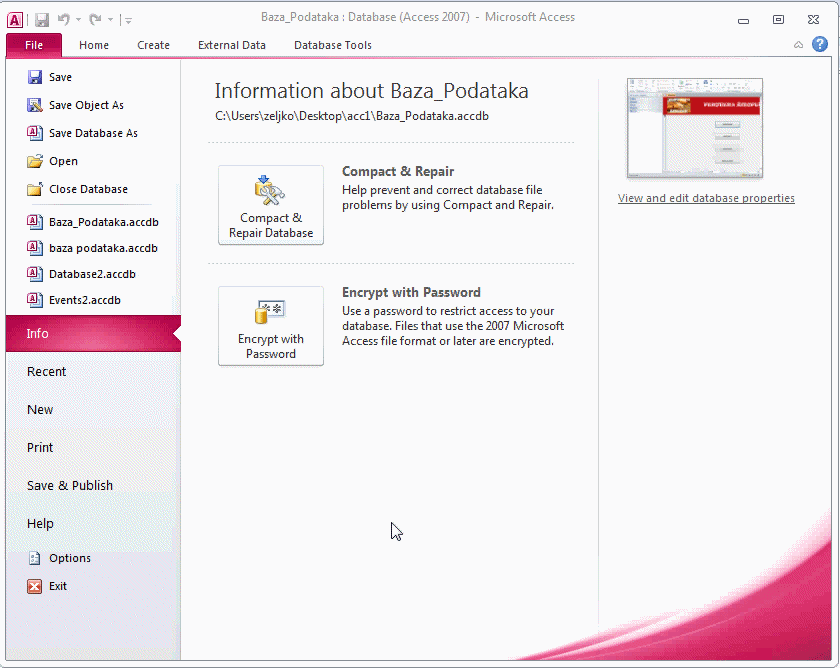Click the database-and-wrench icon on Compact & Repair button

(x=269, y=191)
